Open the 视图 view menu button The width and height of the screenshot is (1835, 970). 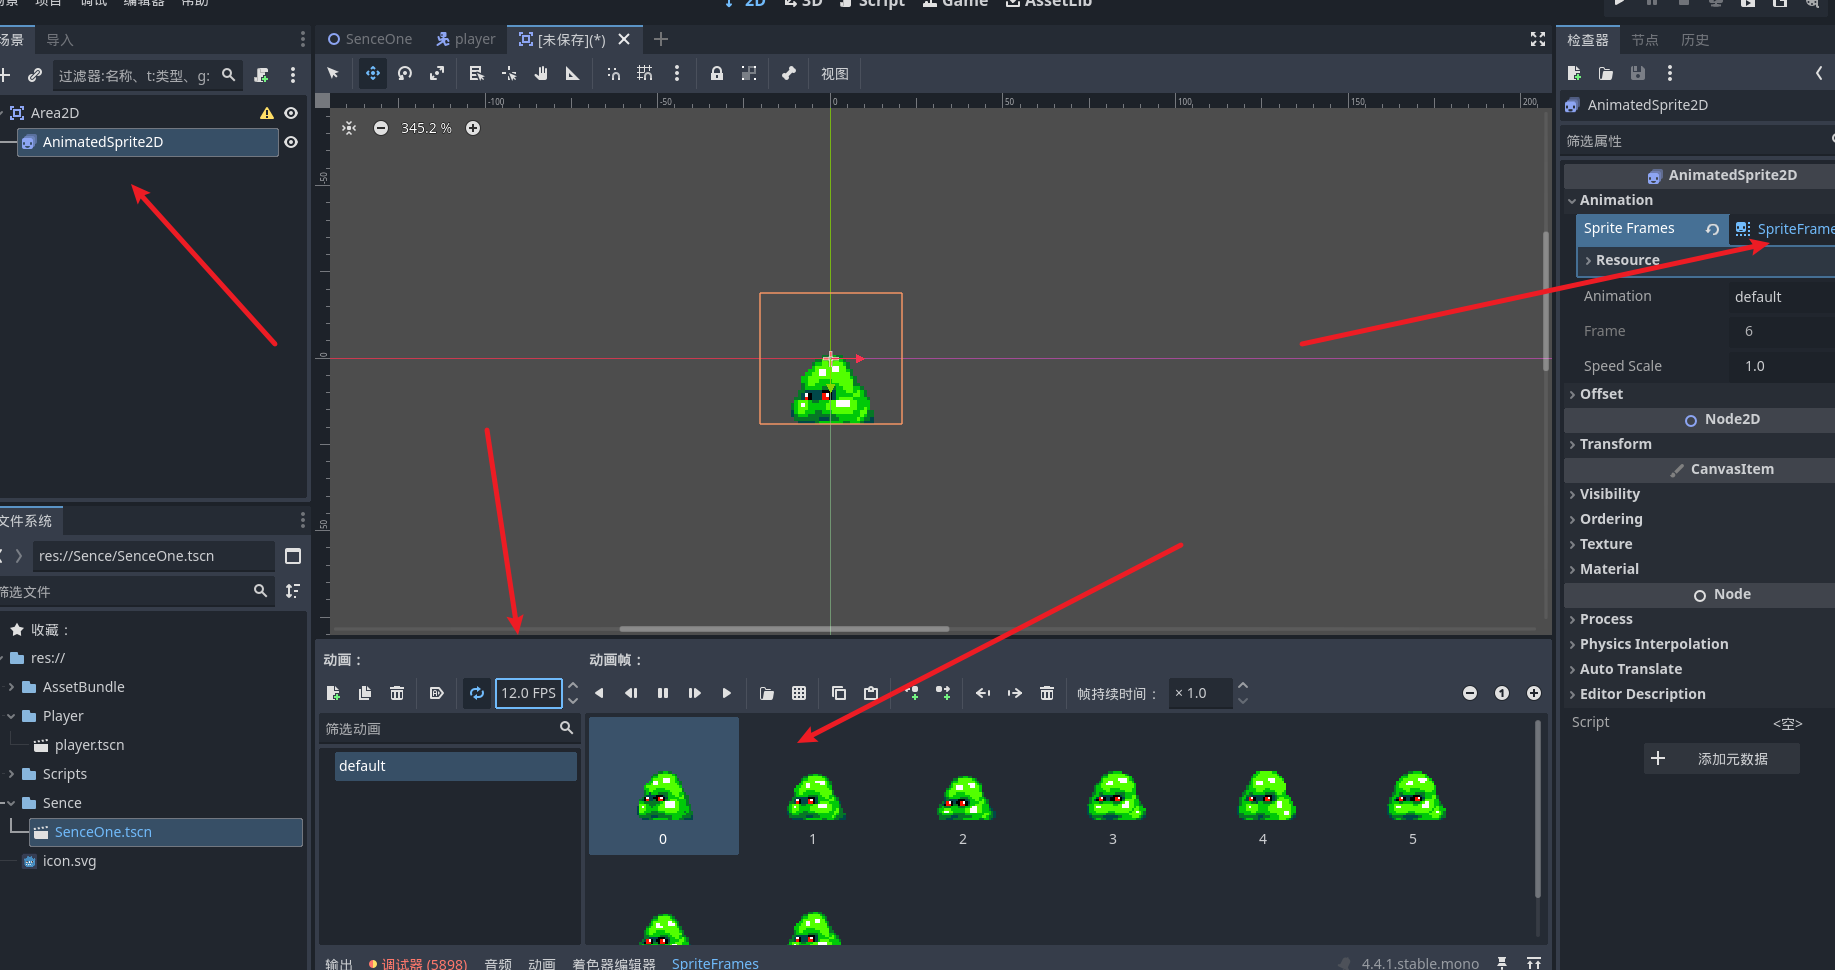pos(835,74)
